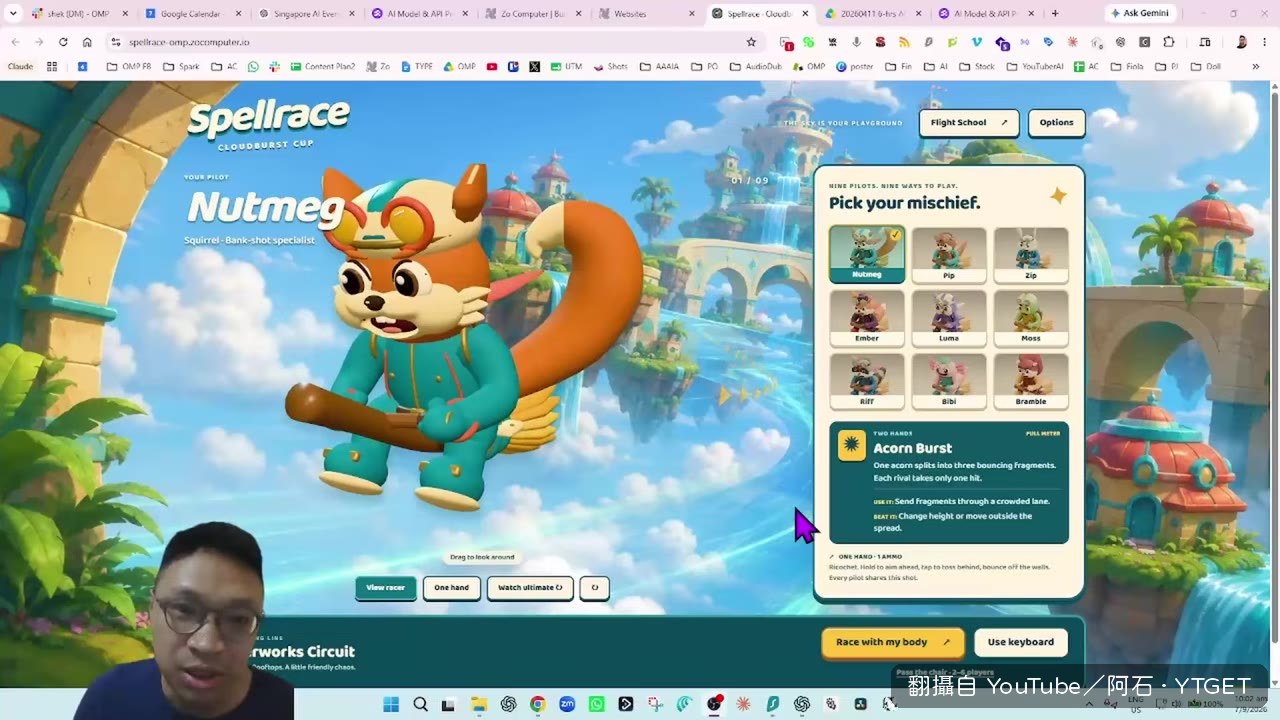The height and width of the screenshot is (720, 1280).
Task: Reload the browser page
Action: click(x=63, y=42)
